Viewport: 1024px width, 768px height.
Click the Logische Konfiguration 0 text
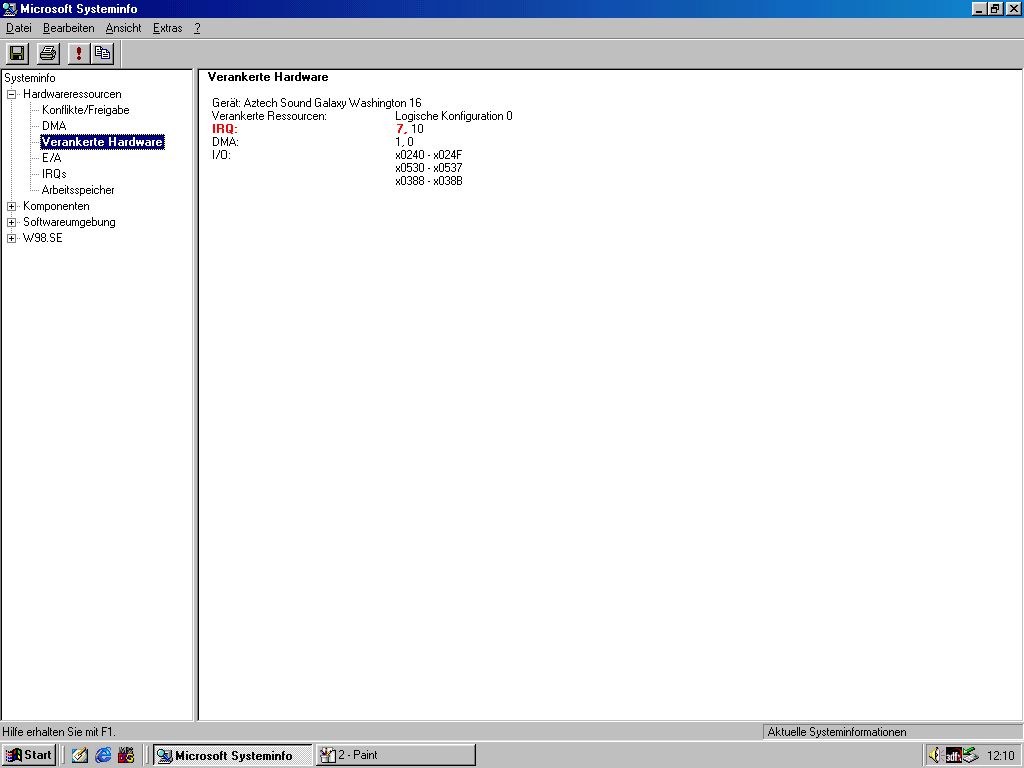pyautogui.click(x=454, y=116)
